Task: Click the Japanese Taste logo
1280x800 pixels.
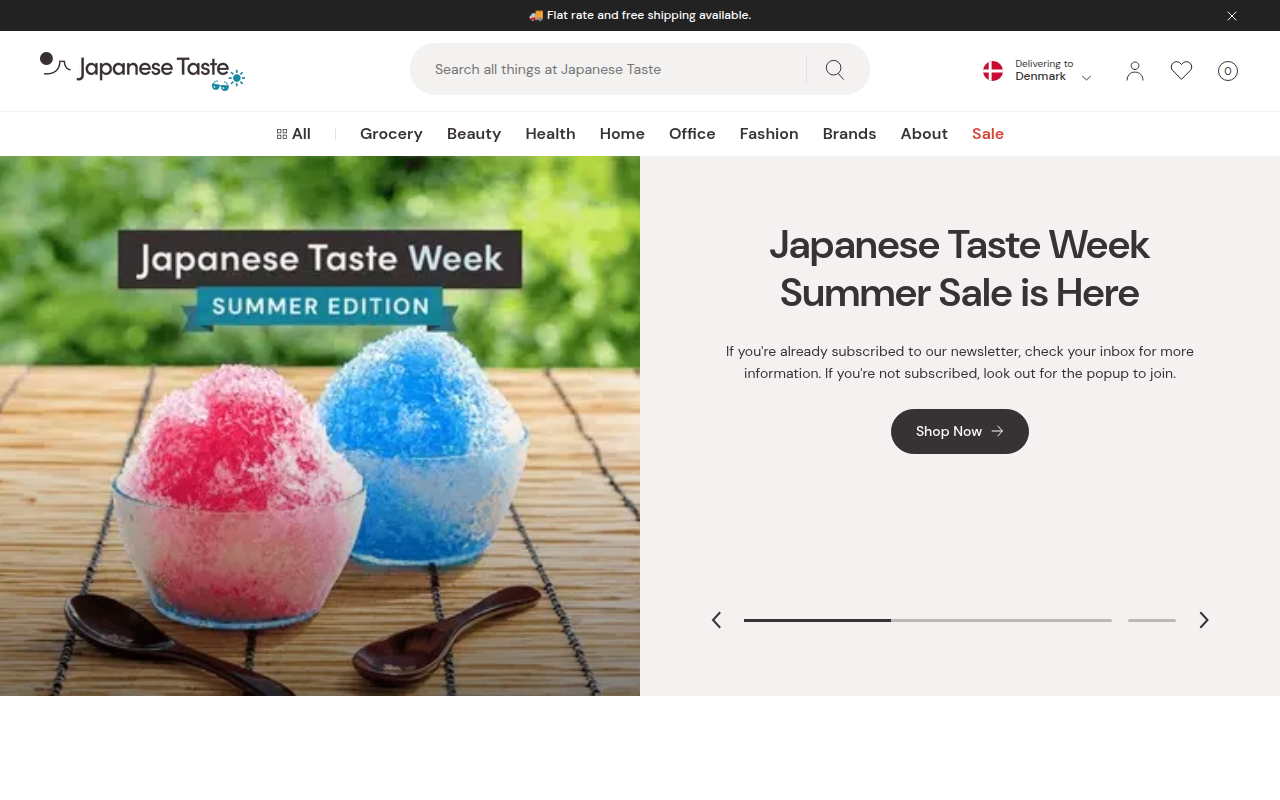Action: (x=142, y=71)
